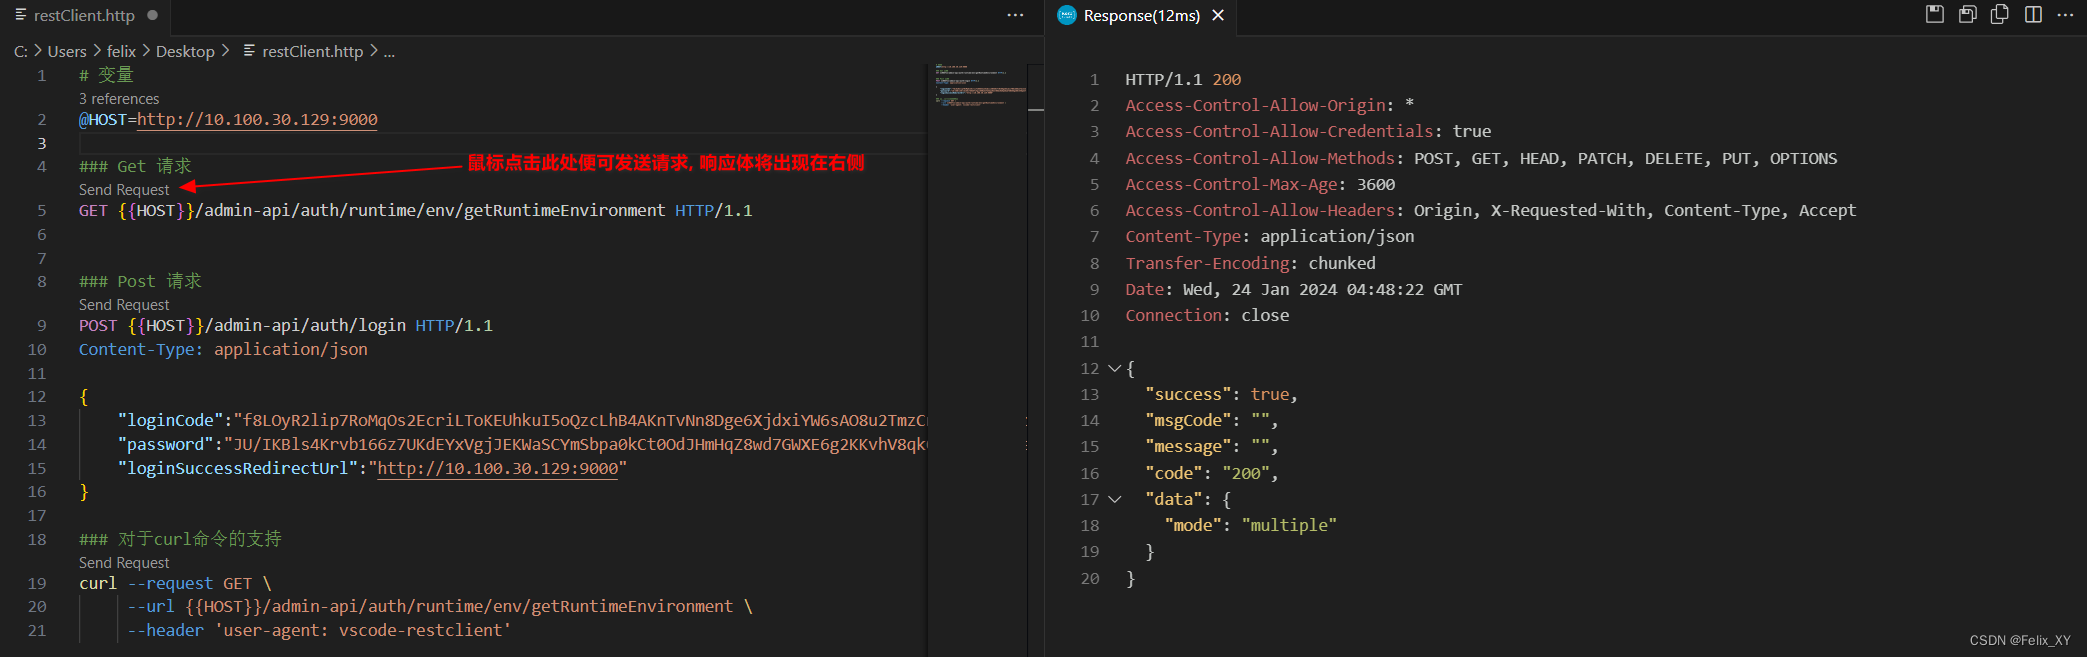Click the "mode": "multiple" line
Image resolution: width=2087 pixels, height=657 pixels.
(1250, 525)
